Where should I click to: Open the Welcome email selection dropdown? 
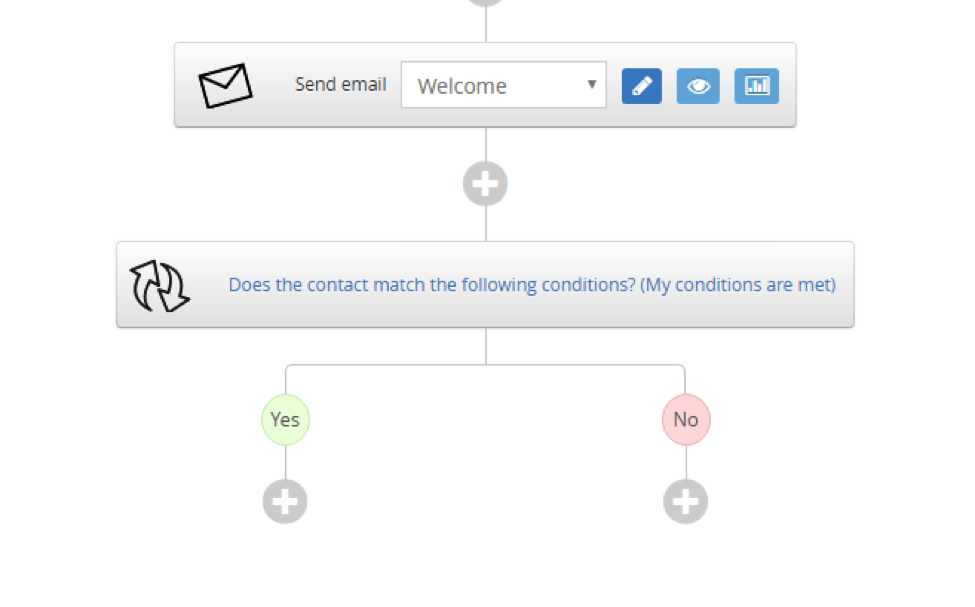[504, 85]
